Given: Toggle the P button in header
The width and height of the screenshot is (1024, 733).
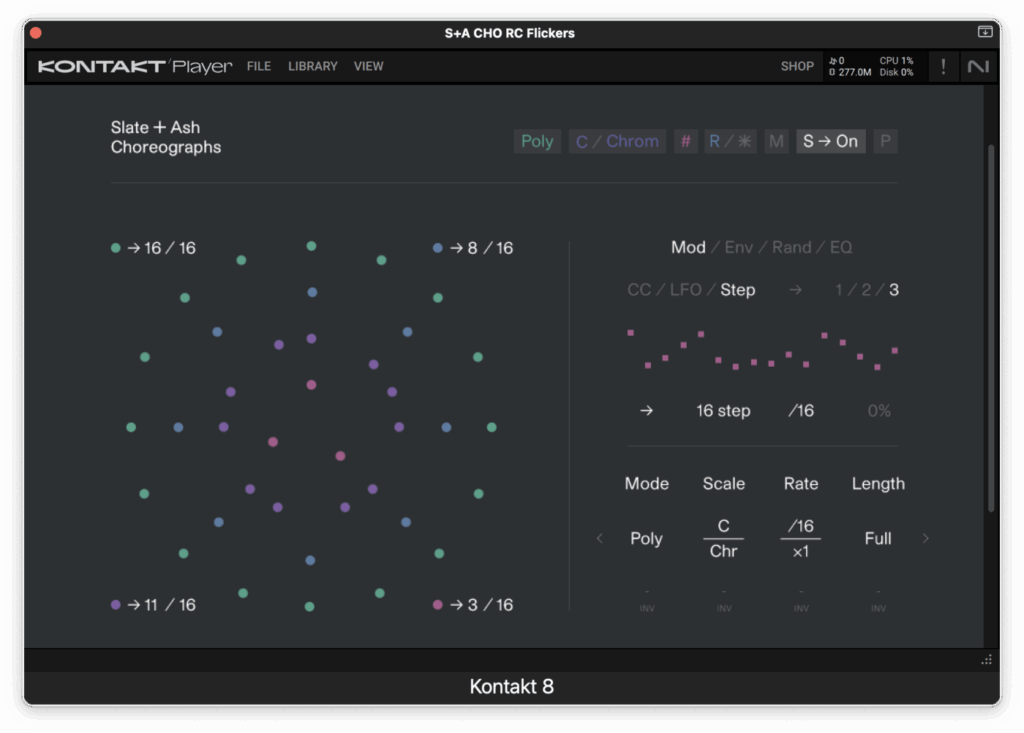Looking at the screenshot, I should point(884,141).
